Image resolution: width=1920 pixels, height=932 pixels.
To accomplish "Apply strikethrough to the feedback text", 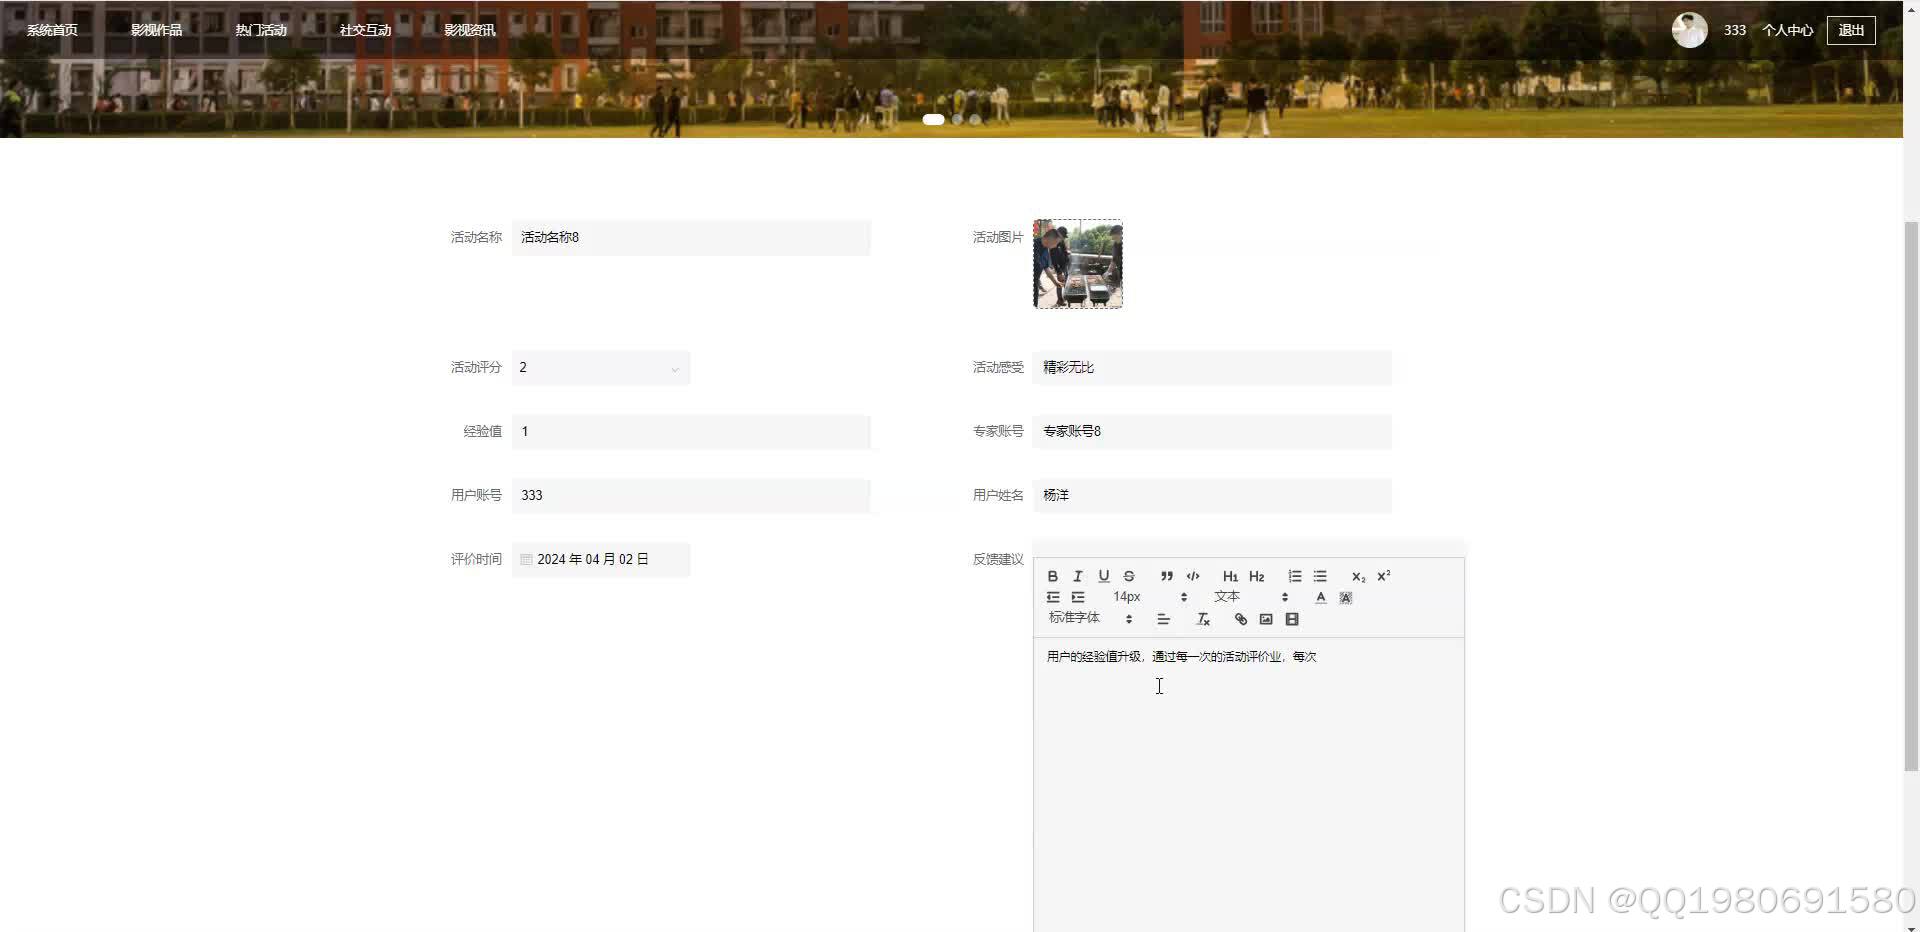I will [1129, 576].
